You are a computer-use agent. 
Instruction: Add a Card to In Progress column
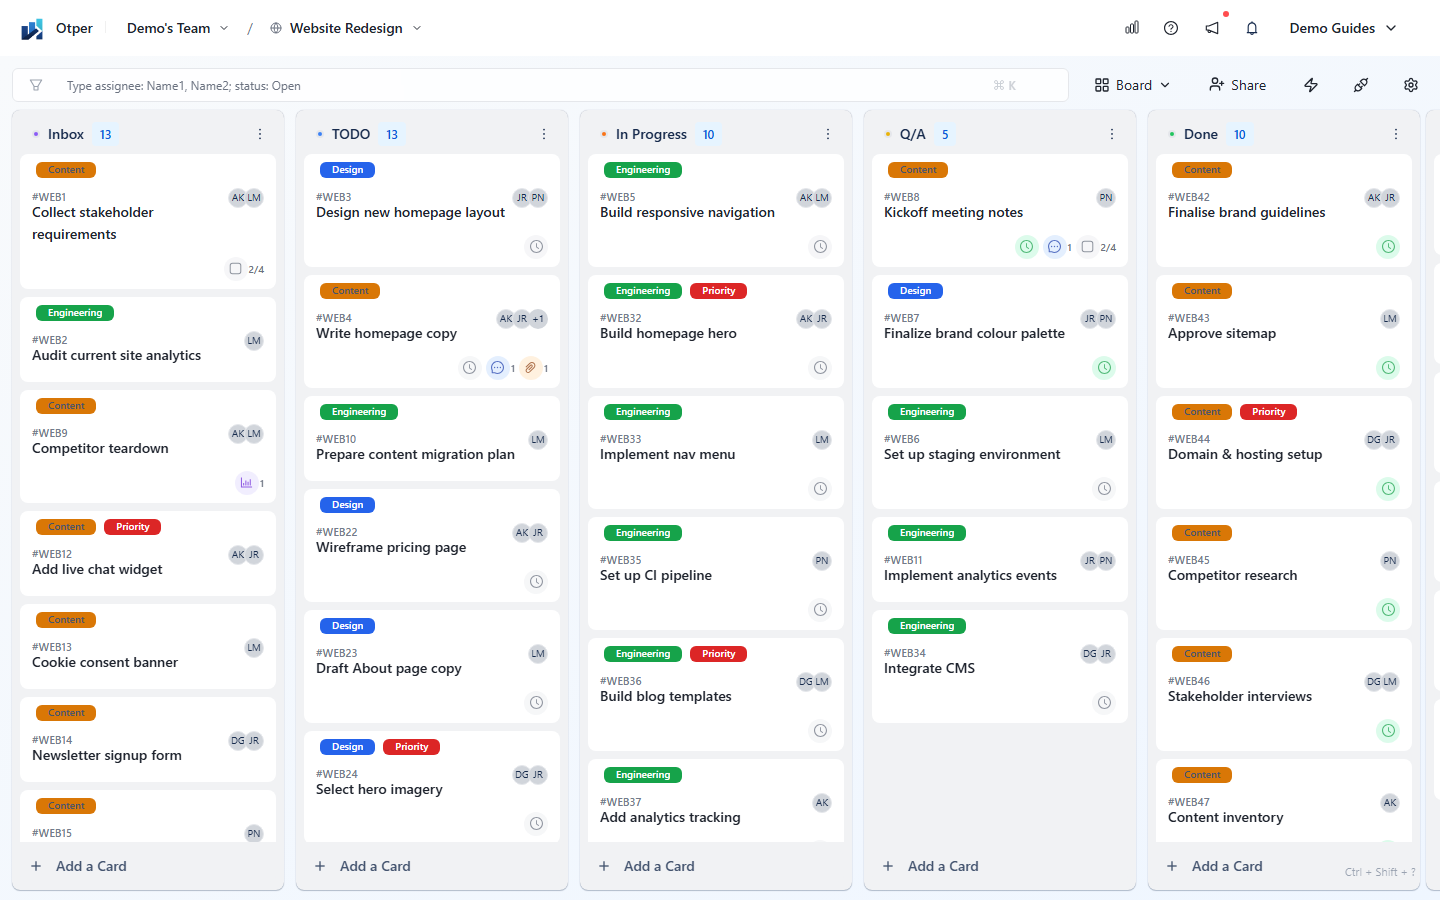(x=647, y=866)
